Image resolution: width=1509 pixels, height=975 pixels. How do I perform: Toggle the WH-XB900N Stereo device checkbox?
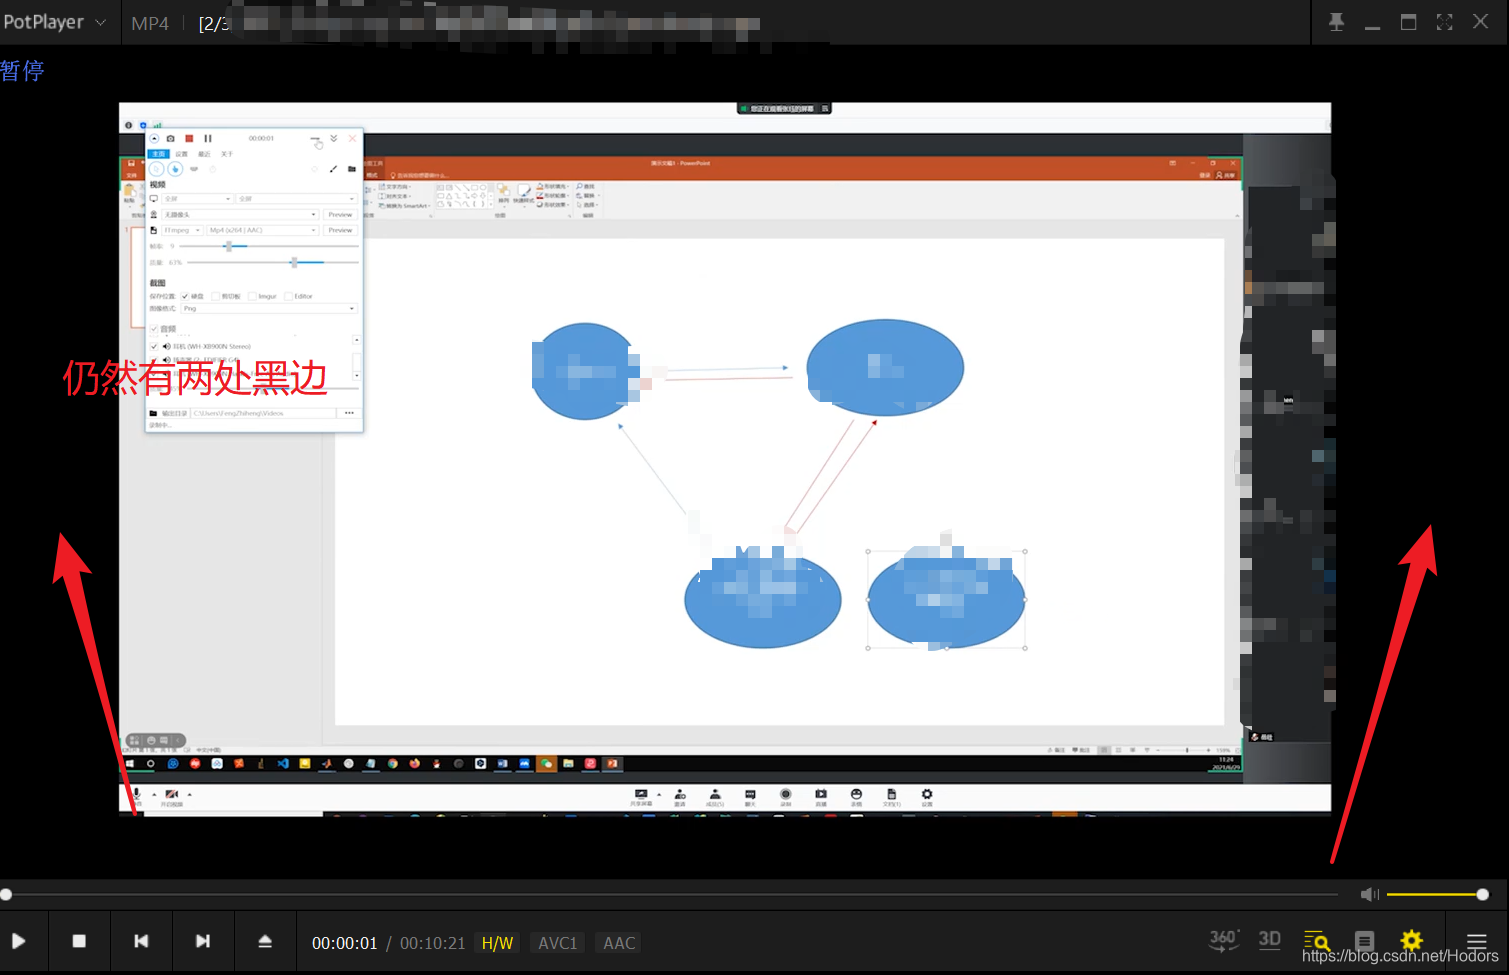[x=154, y=346]
